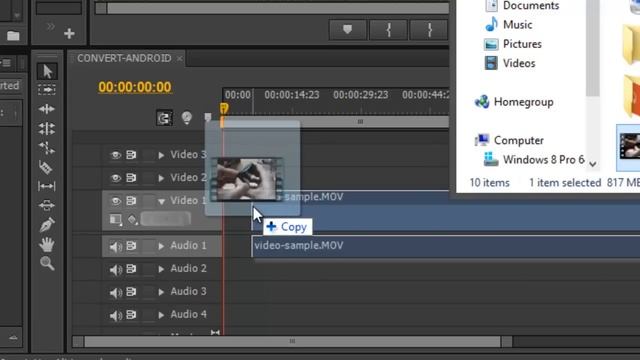The width and height of the screenshot is (640, 360).
Task: Toggle timeline Snap magnet icon
Action: (164, 118)
